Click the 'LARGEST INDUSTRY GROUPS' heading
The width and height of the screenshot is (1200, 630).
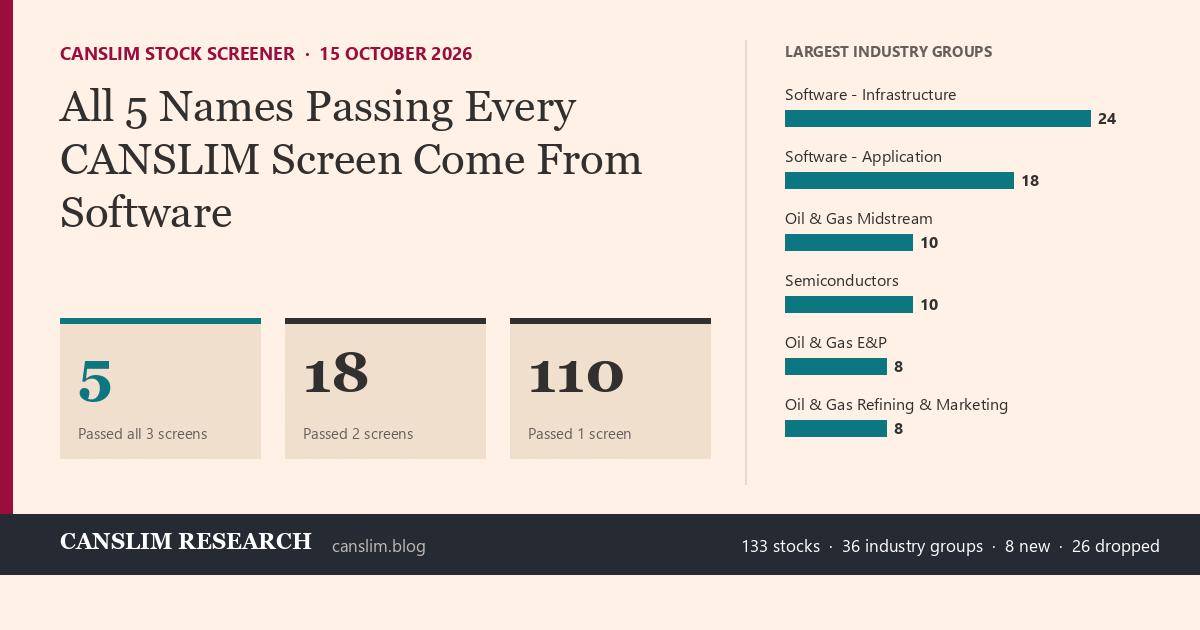tap(888, 52)
